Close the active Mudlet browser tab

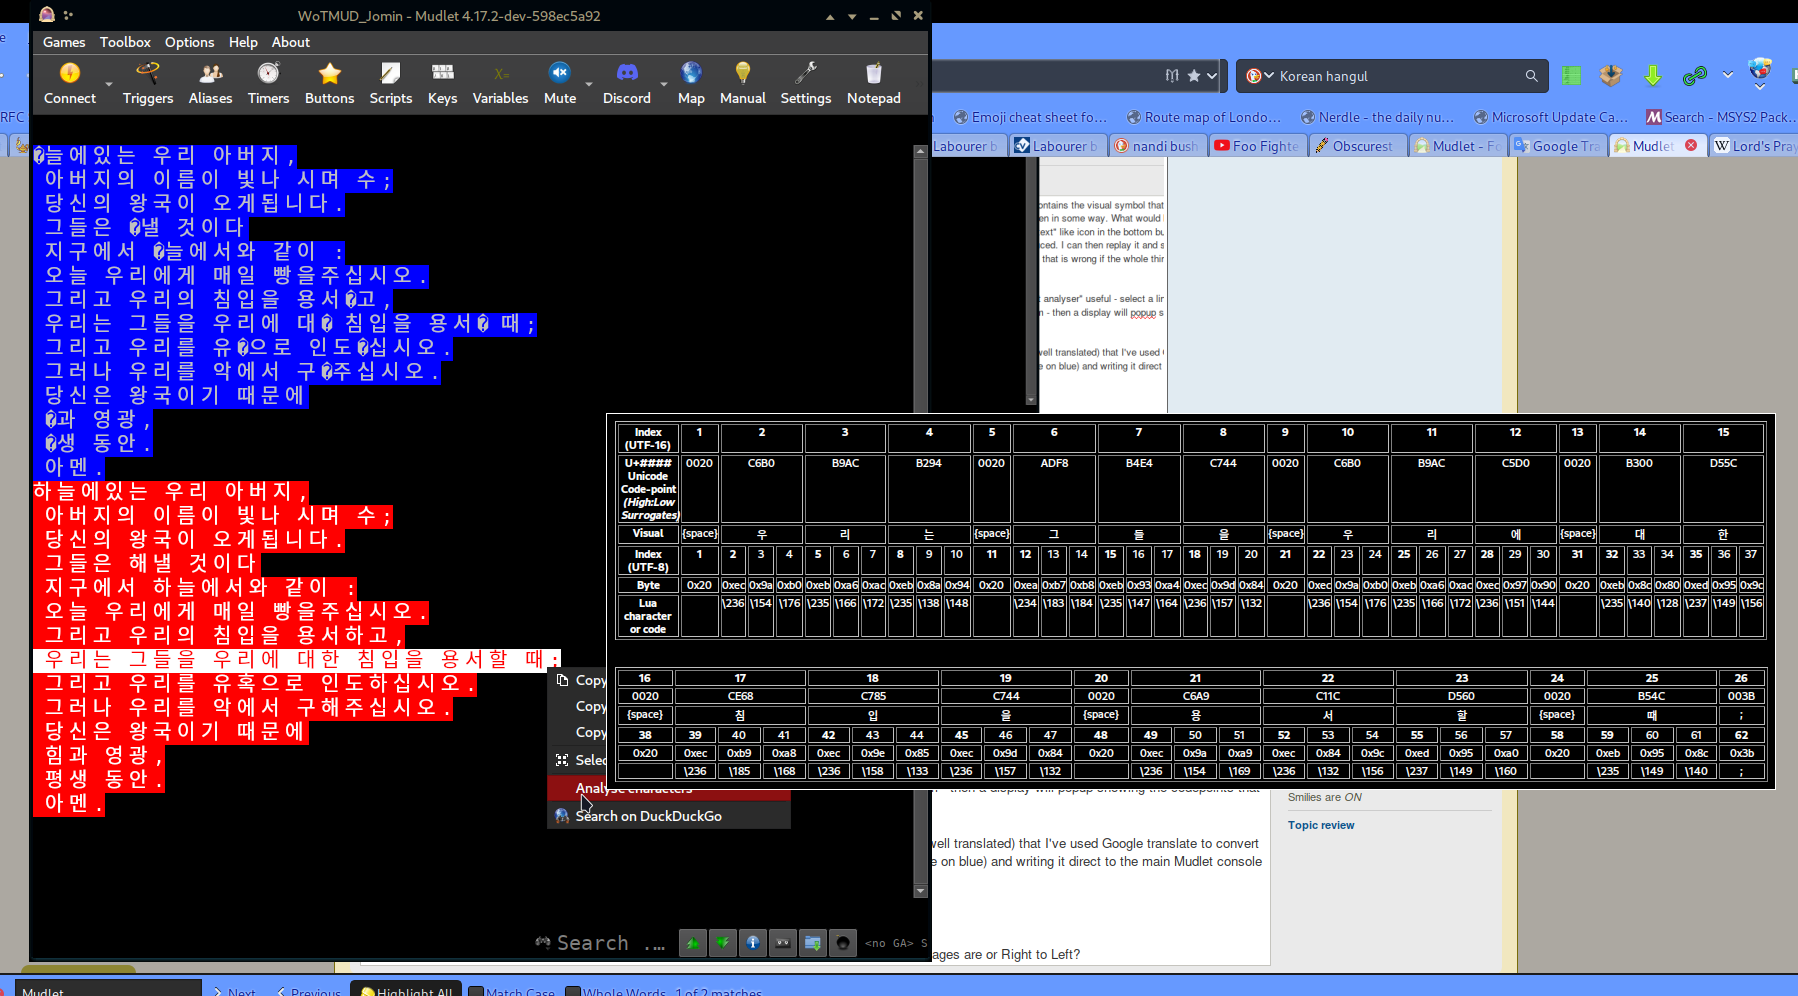pyautogui.click(x=1691, y=145)
